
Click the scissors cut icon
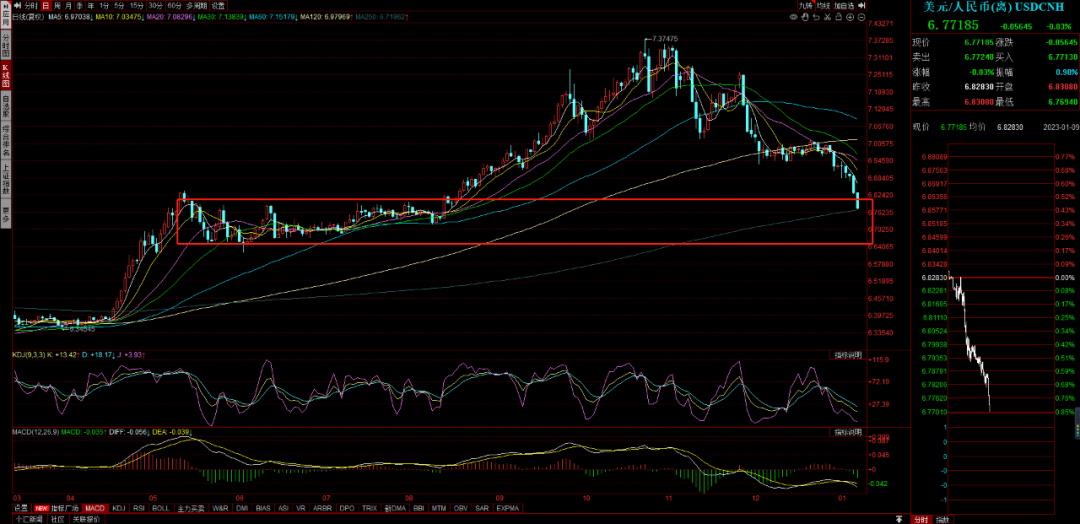[827, 17]
